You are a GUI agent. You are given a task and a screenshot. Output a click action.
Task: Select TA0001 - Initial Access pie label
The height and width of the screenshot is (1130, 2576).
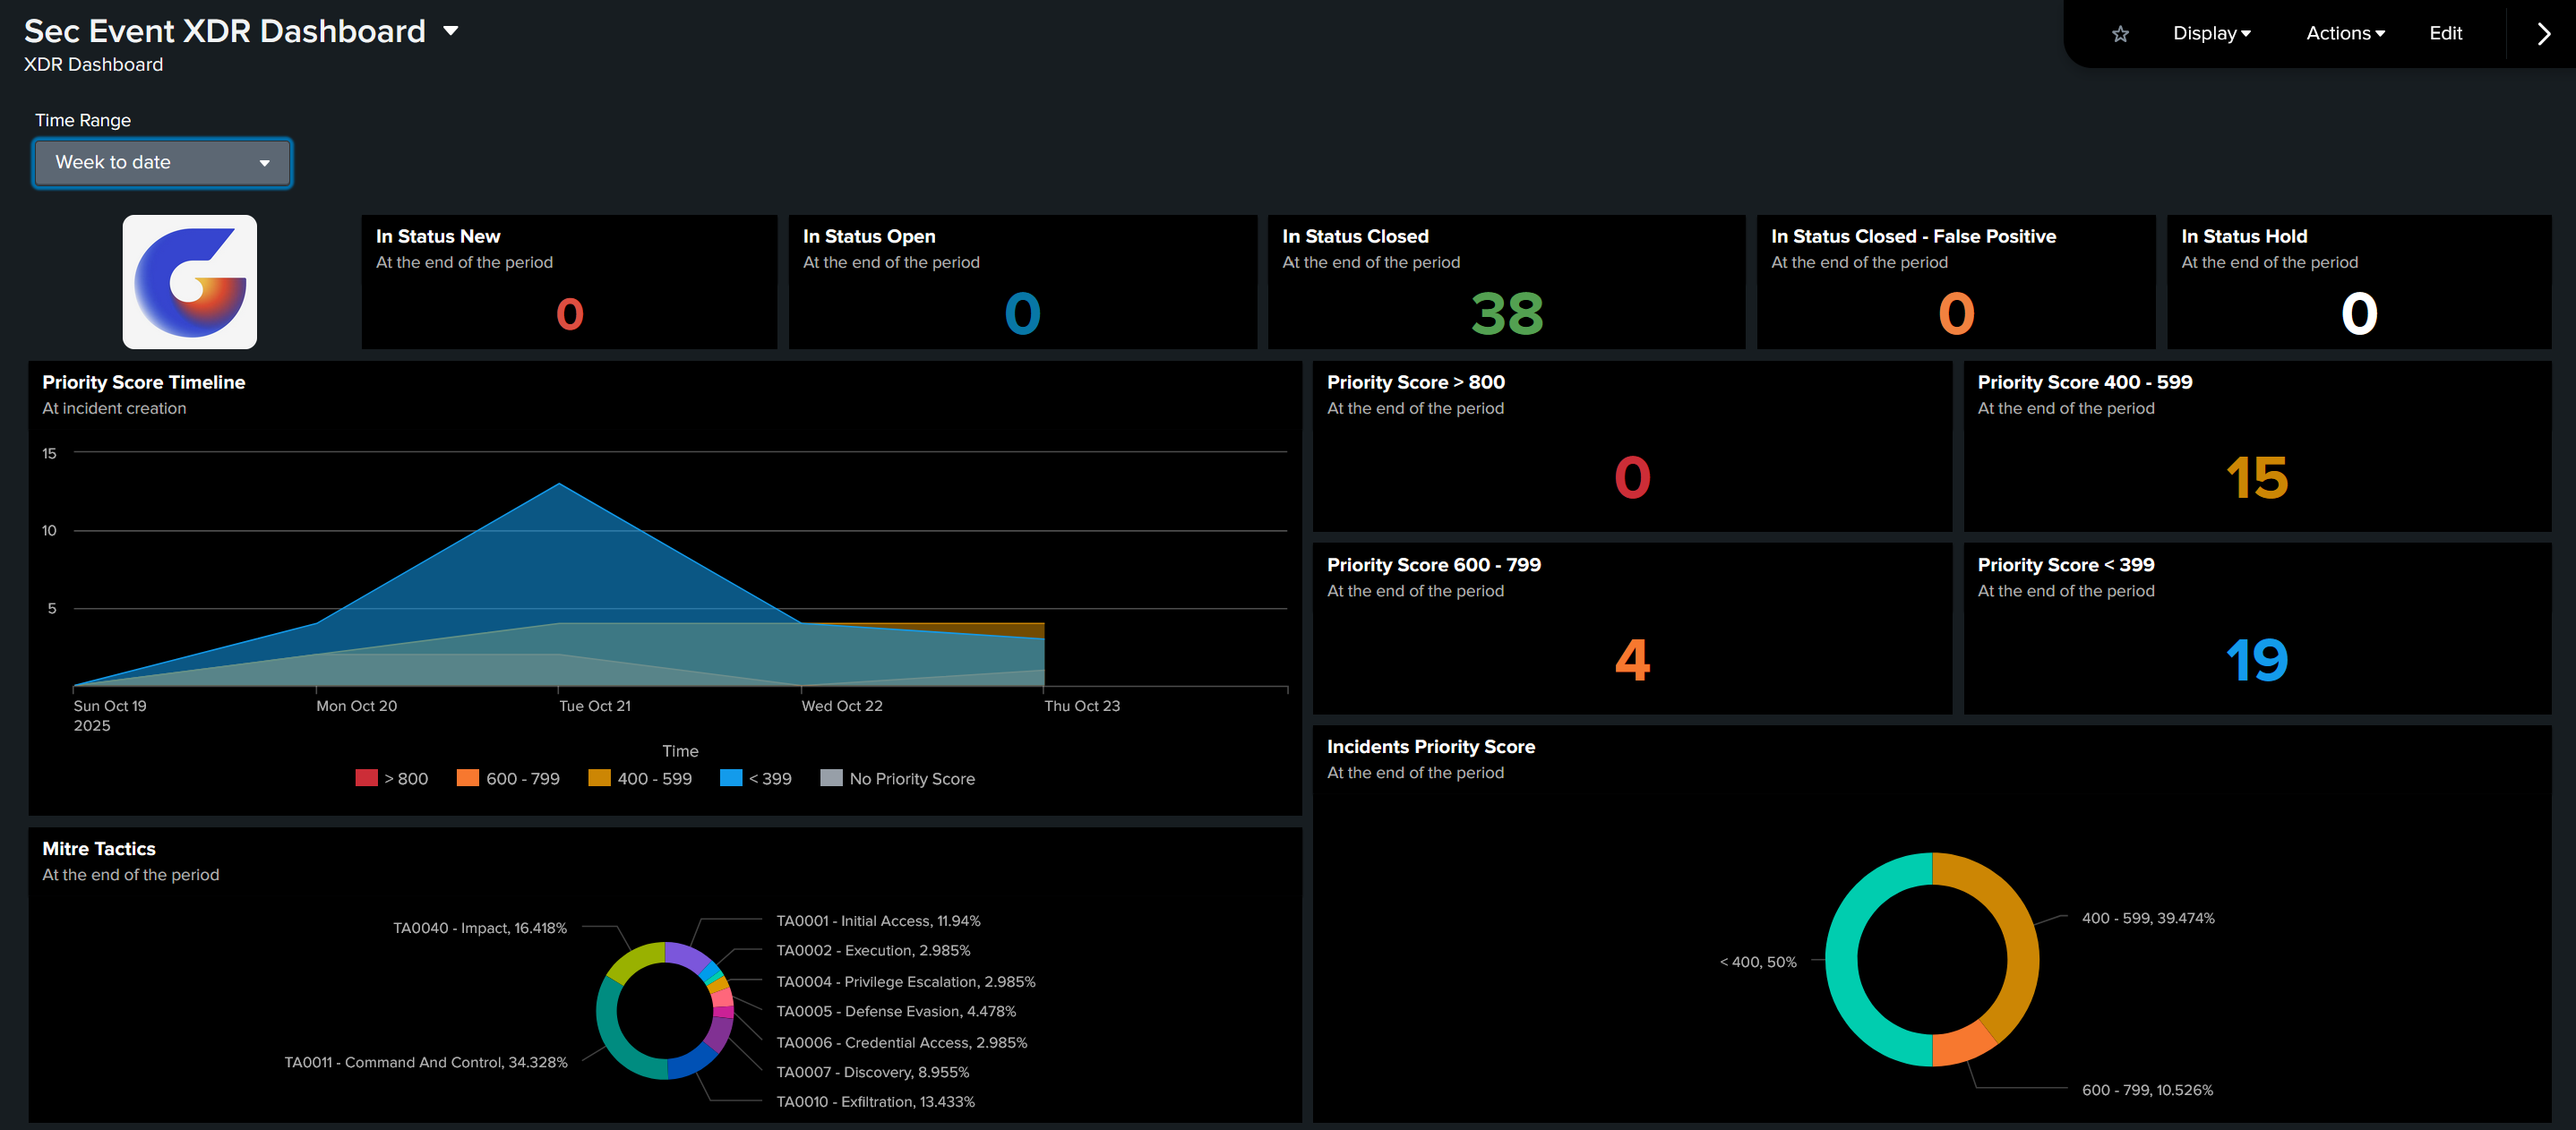click(878, 921)
